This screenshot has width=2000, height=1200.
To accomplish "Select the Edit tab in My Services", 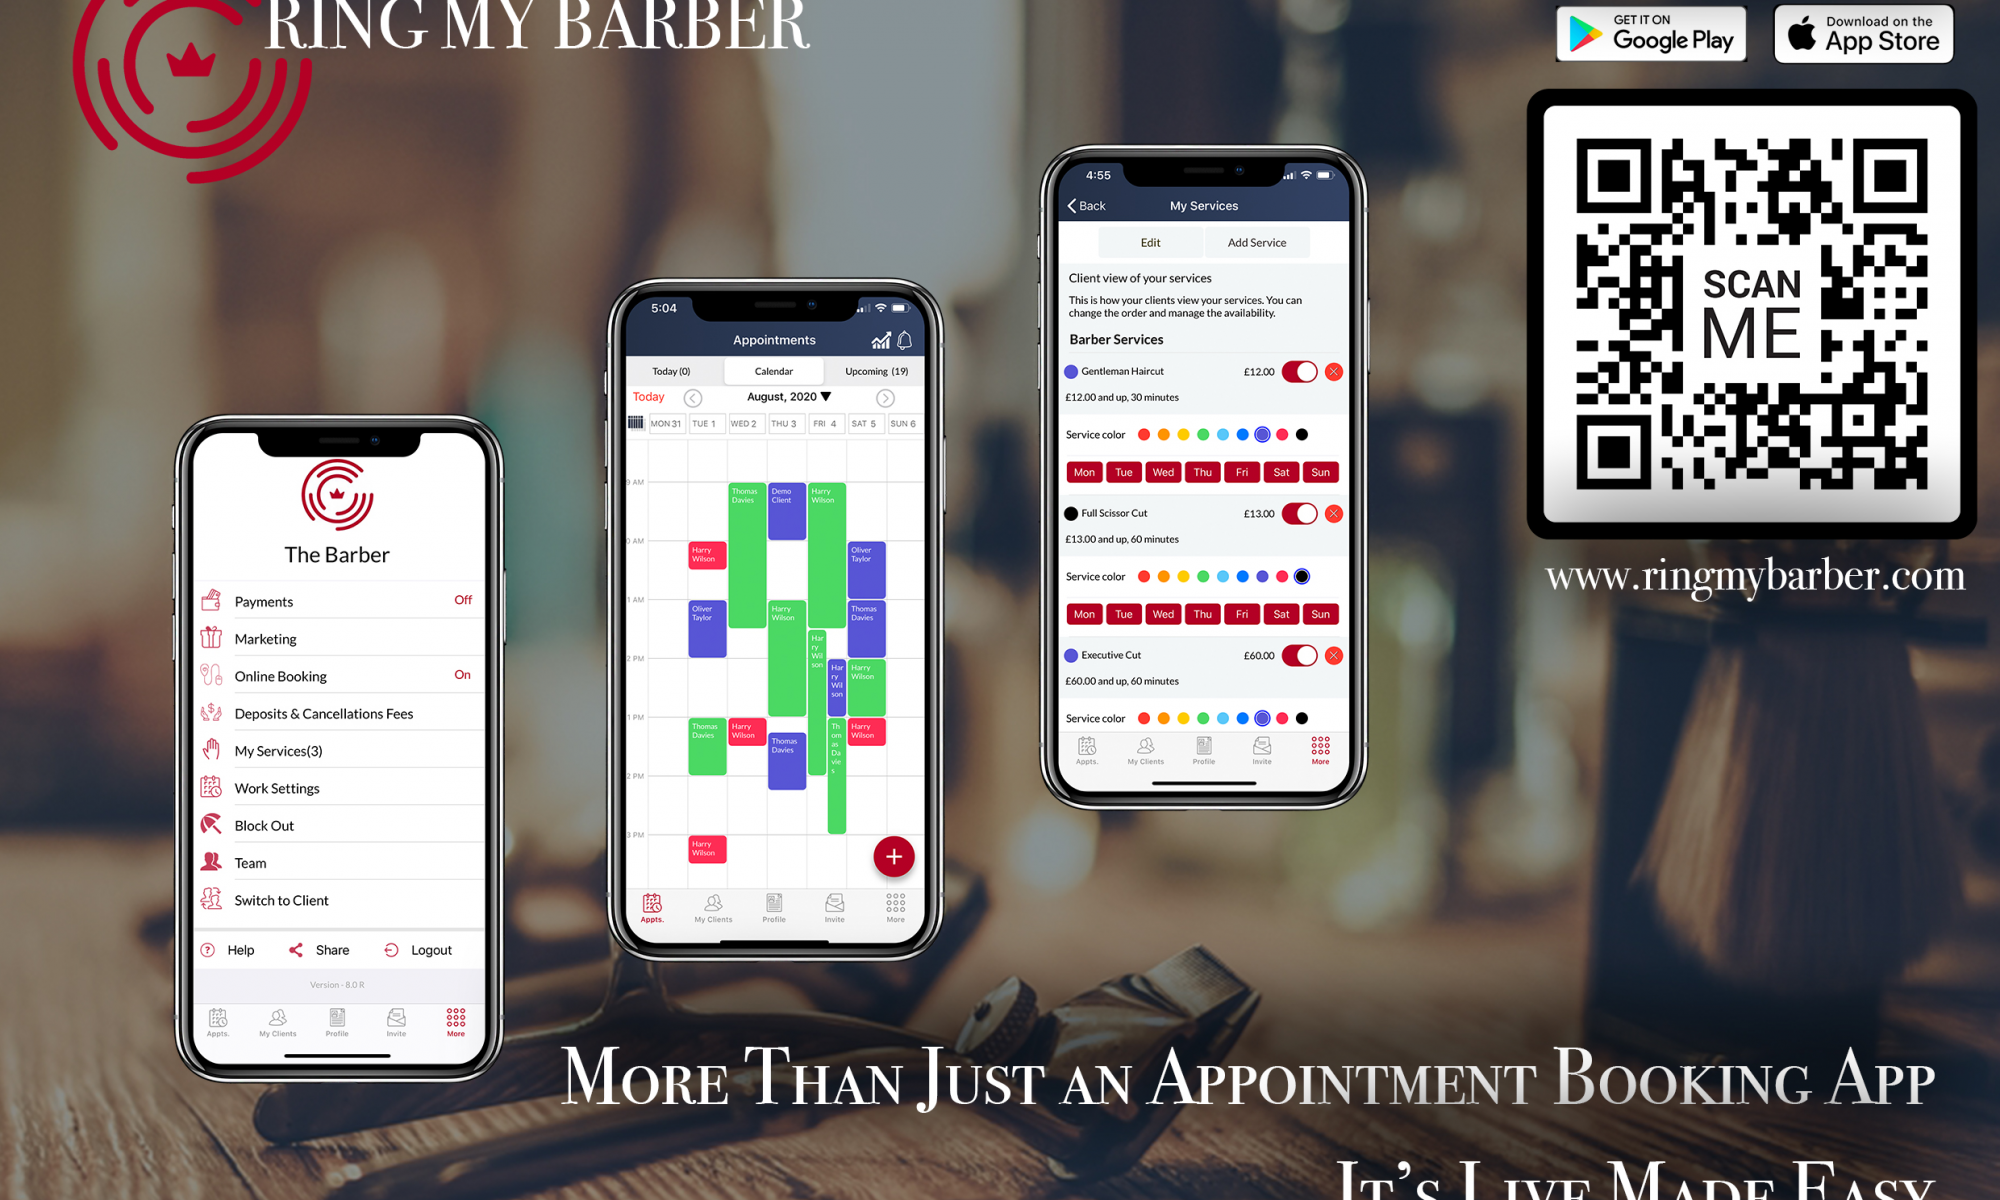I will [1144, 241].
